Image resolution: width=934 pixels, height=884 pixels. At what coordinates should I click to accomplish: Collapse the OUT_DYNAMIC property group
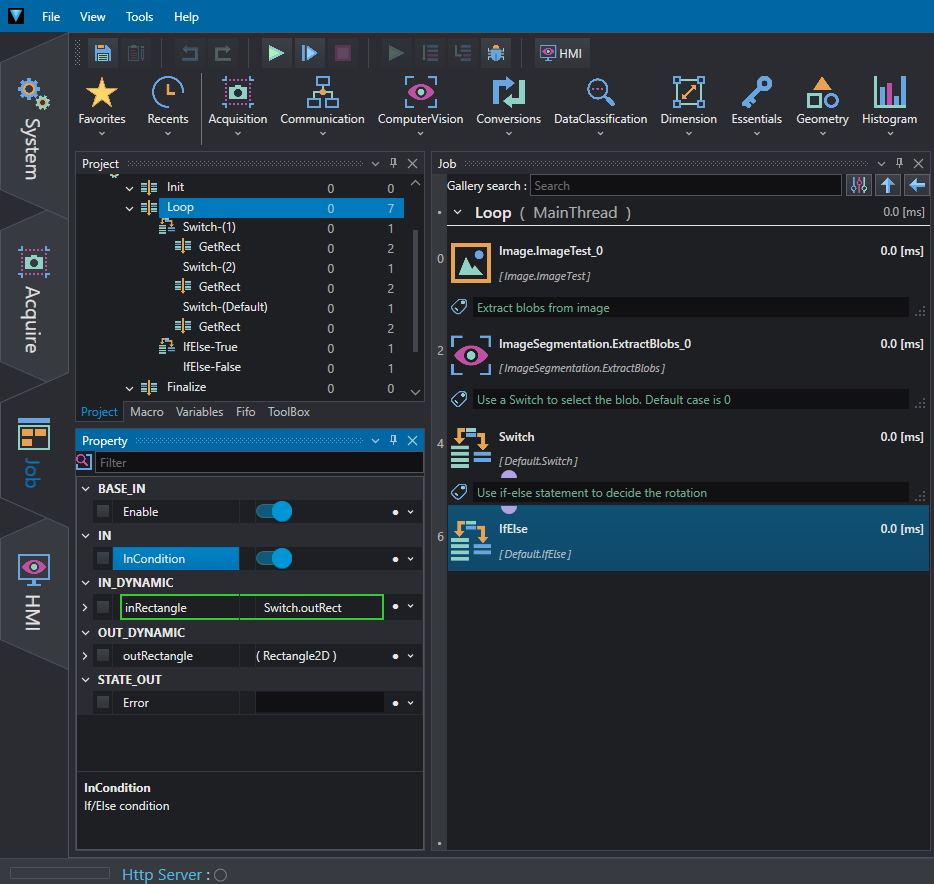(86, 633)
